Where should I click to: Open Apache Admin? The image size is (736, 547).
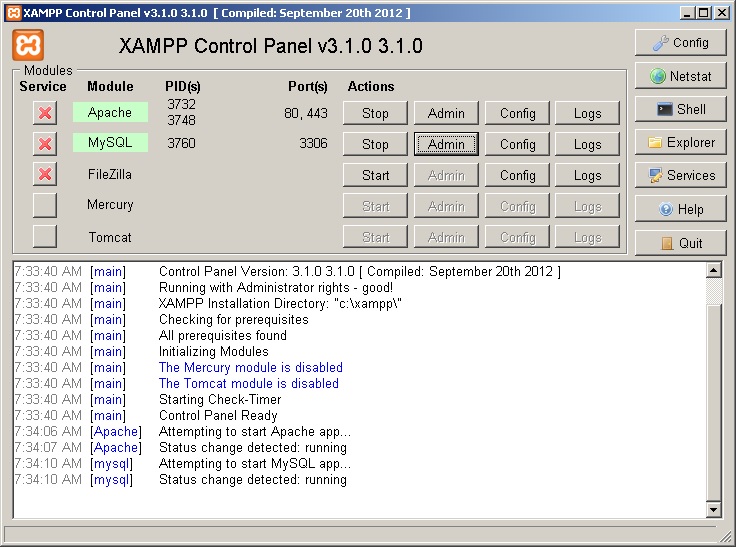pos(446,113)
